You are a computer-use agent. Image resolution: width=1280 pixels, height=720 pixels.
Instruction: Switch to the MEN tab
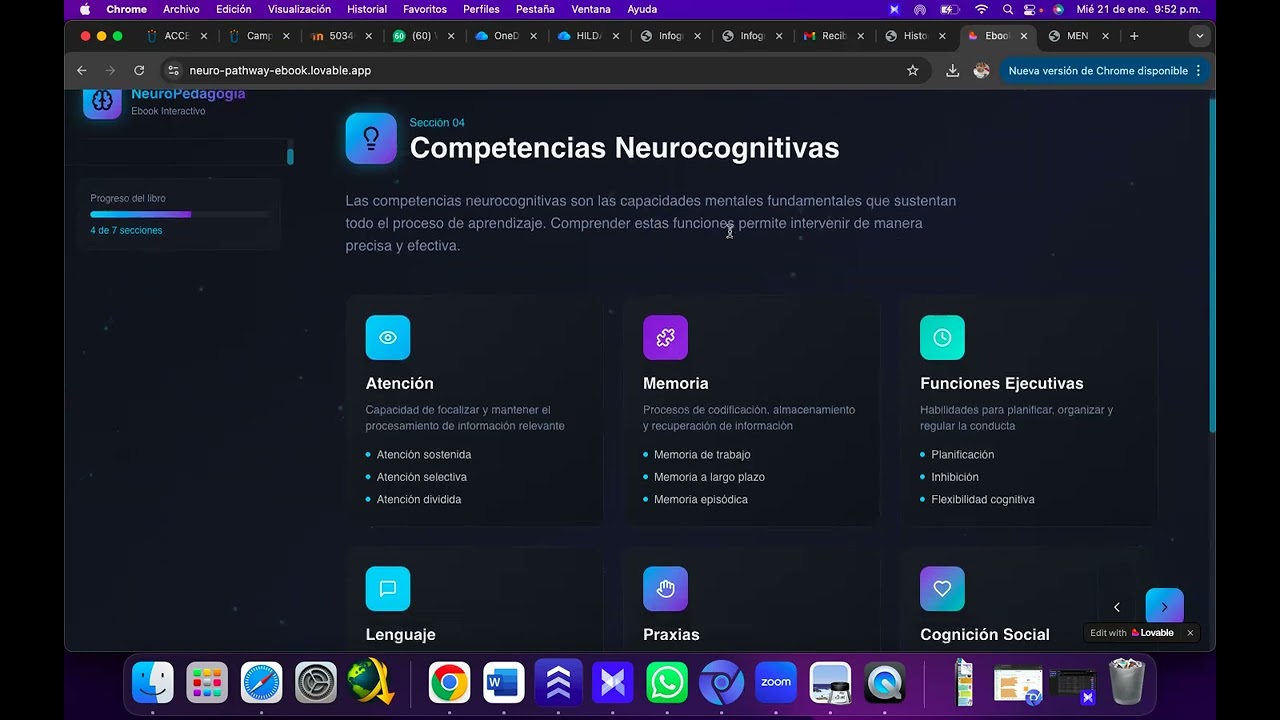[x=1079, y=36]
